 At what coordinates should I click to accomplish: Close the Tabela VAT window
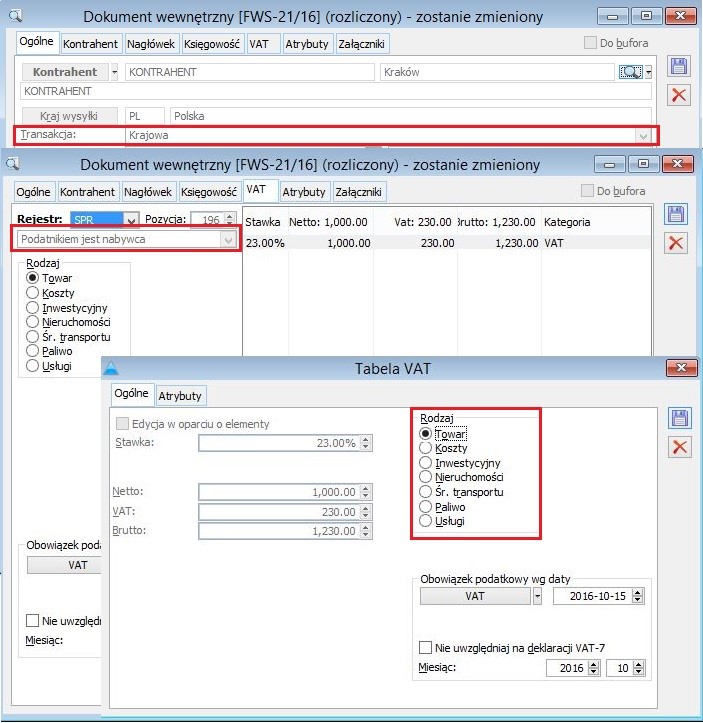tap(681, 368)
